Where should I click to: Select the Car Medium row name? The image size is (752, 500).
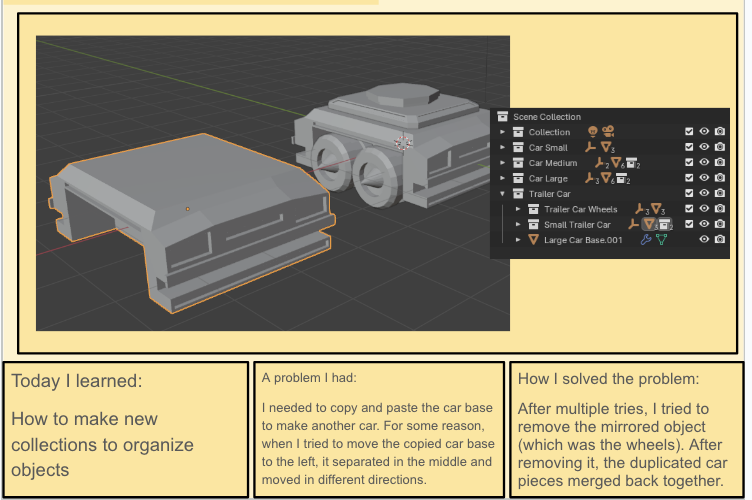tap(553, 163)
